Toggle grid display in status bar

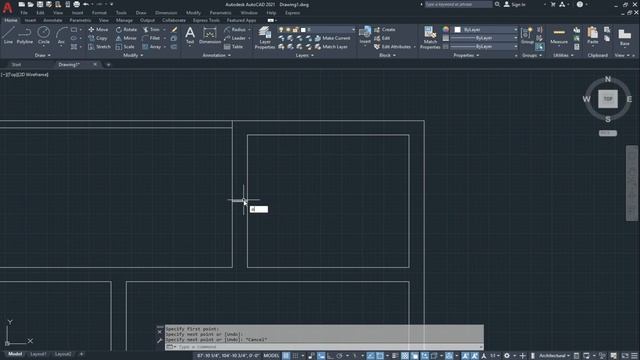coord(286,356)
